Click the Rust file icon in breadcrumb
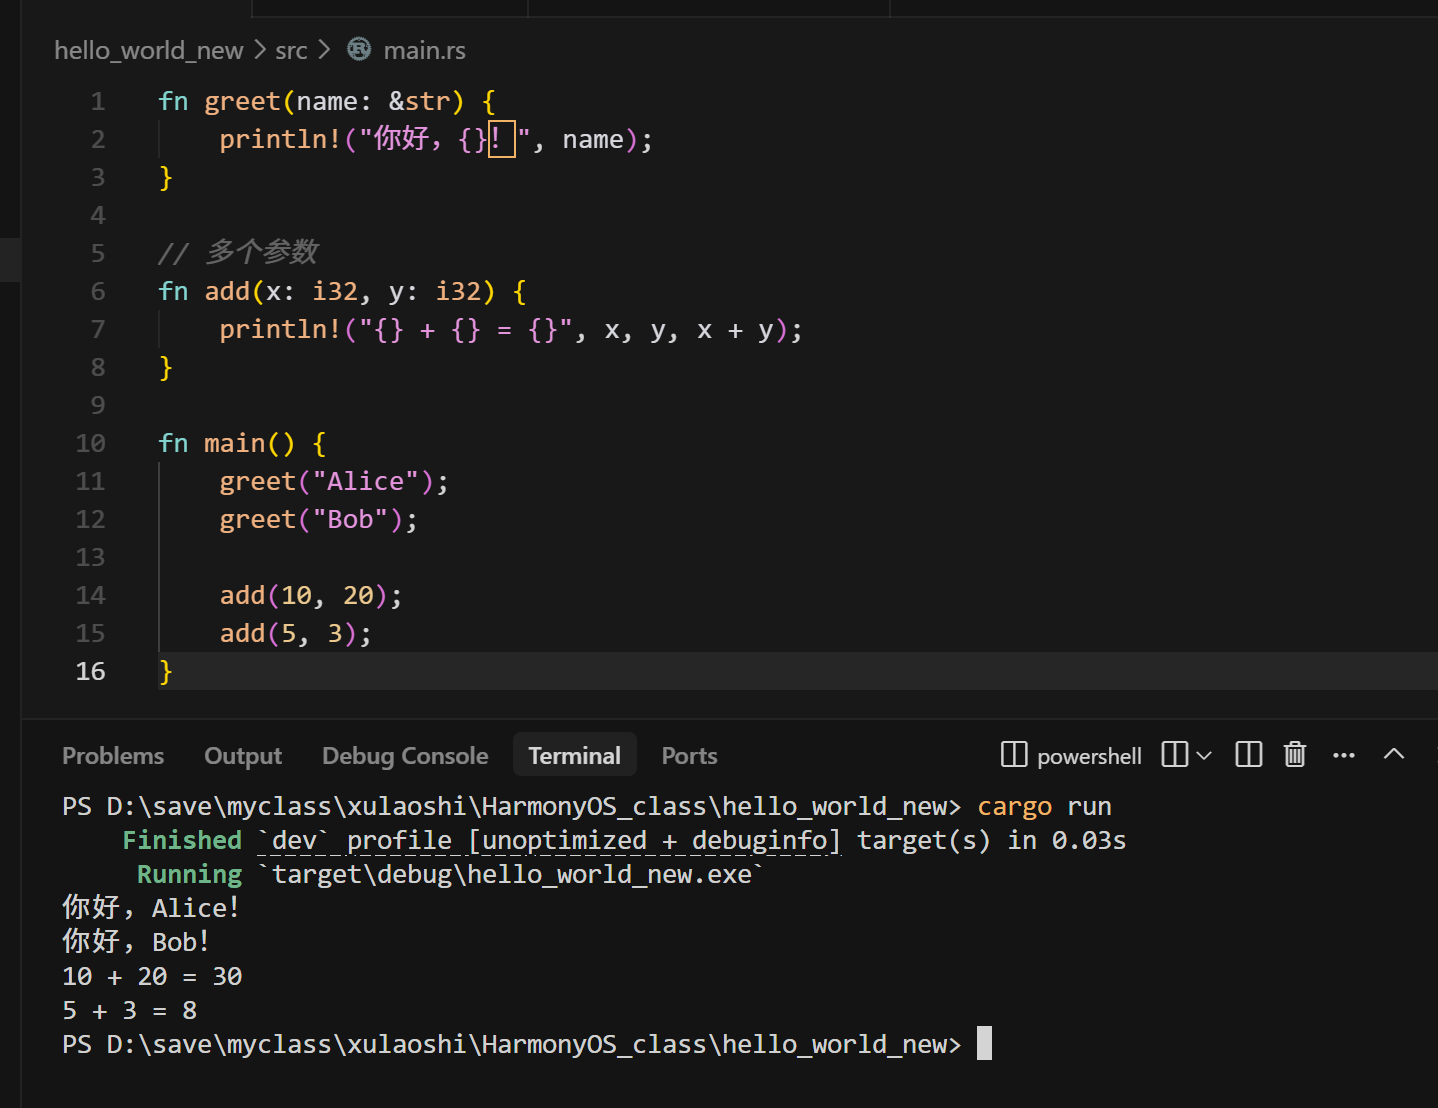Screen dimensions: 1438x1108 [x=359, y=49]
